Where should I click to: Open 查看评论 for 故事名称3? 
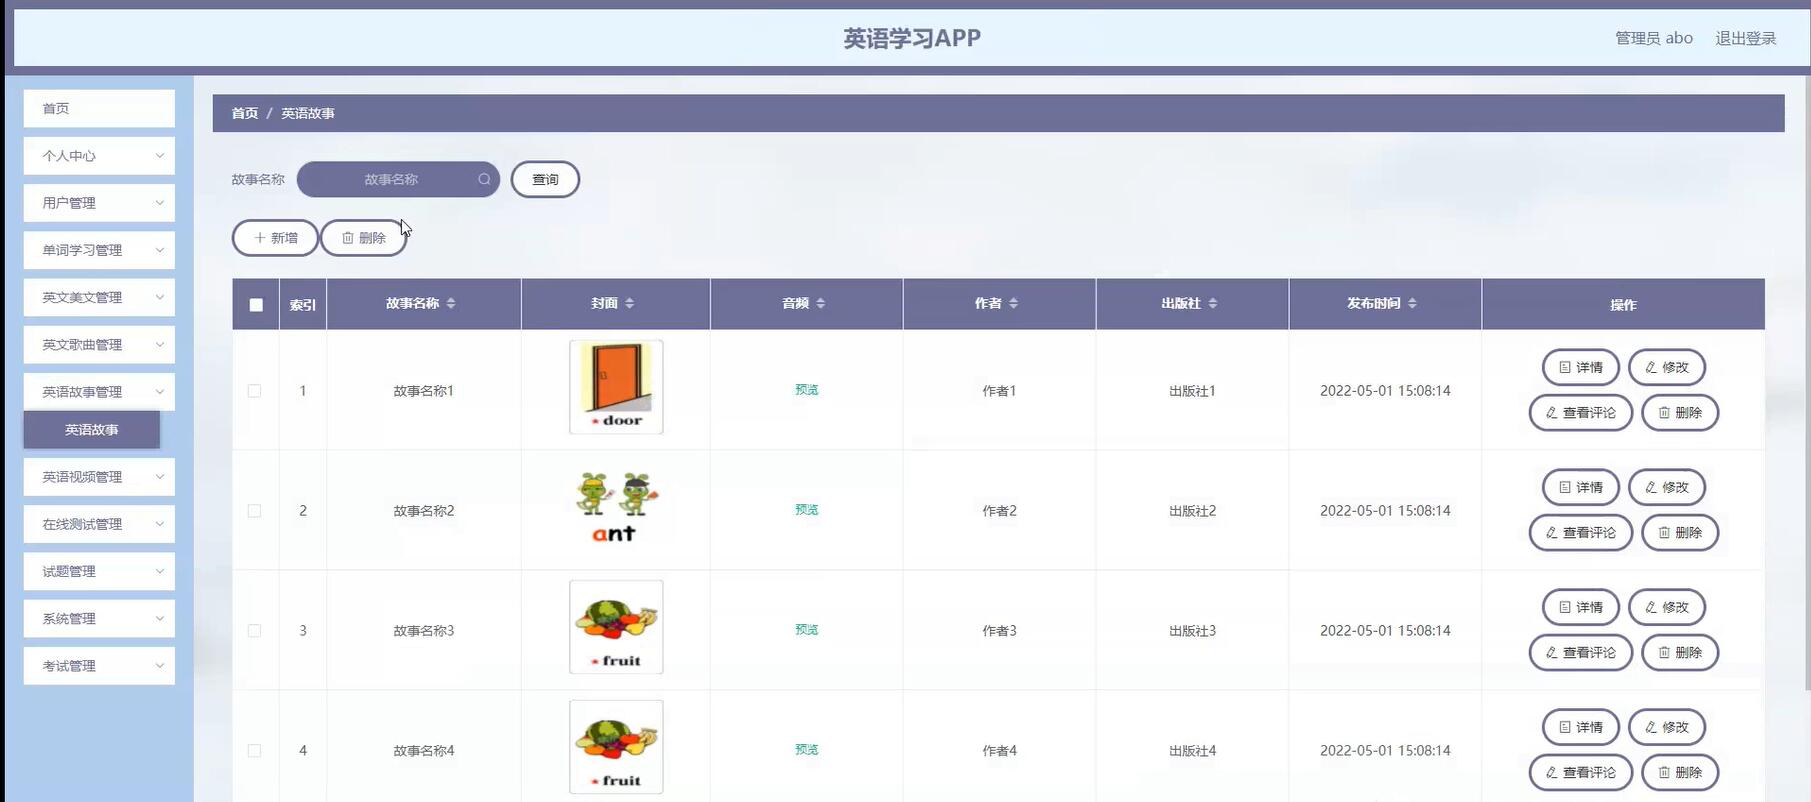tap(1581, 652)
